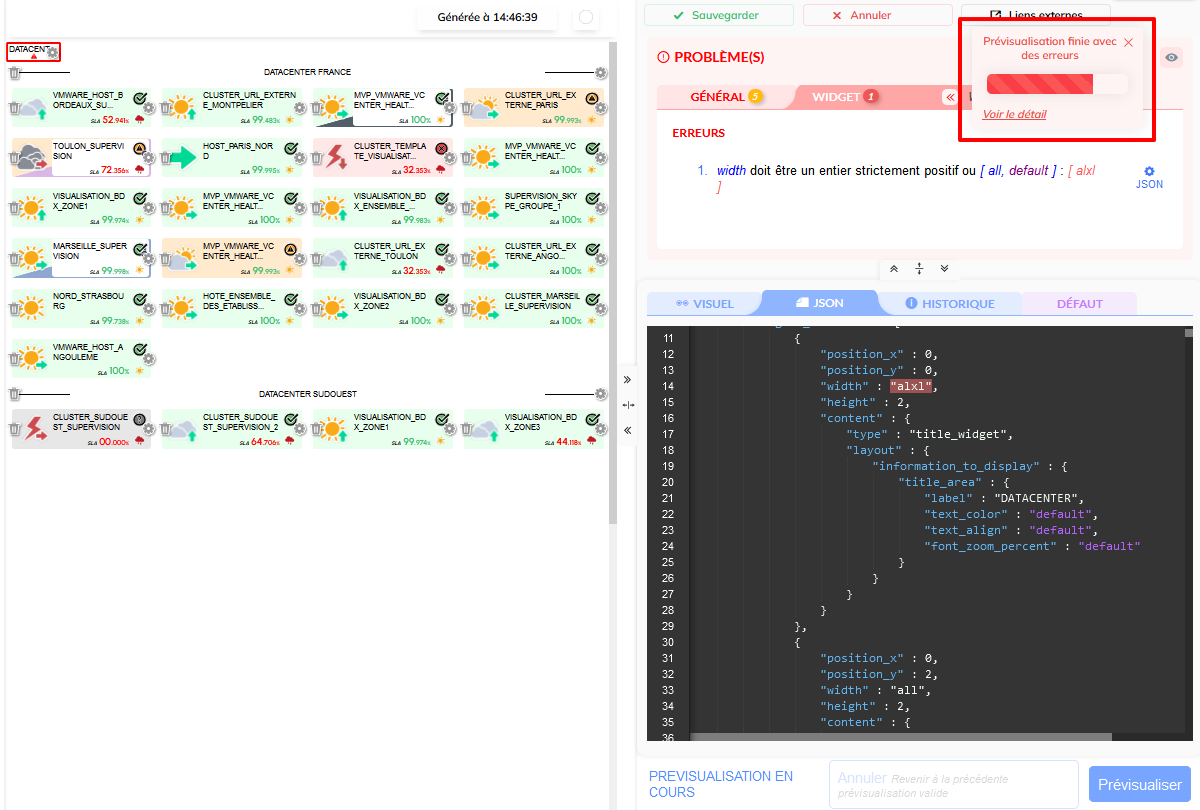This screenshot has height=810, width=1200.
Task: Click the trash icon beside DATACENTER FRANCE separator
Action: 14,73
